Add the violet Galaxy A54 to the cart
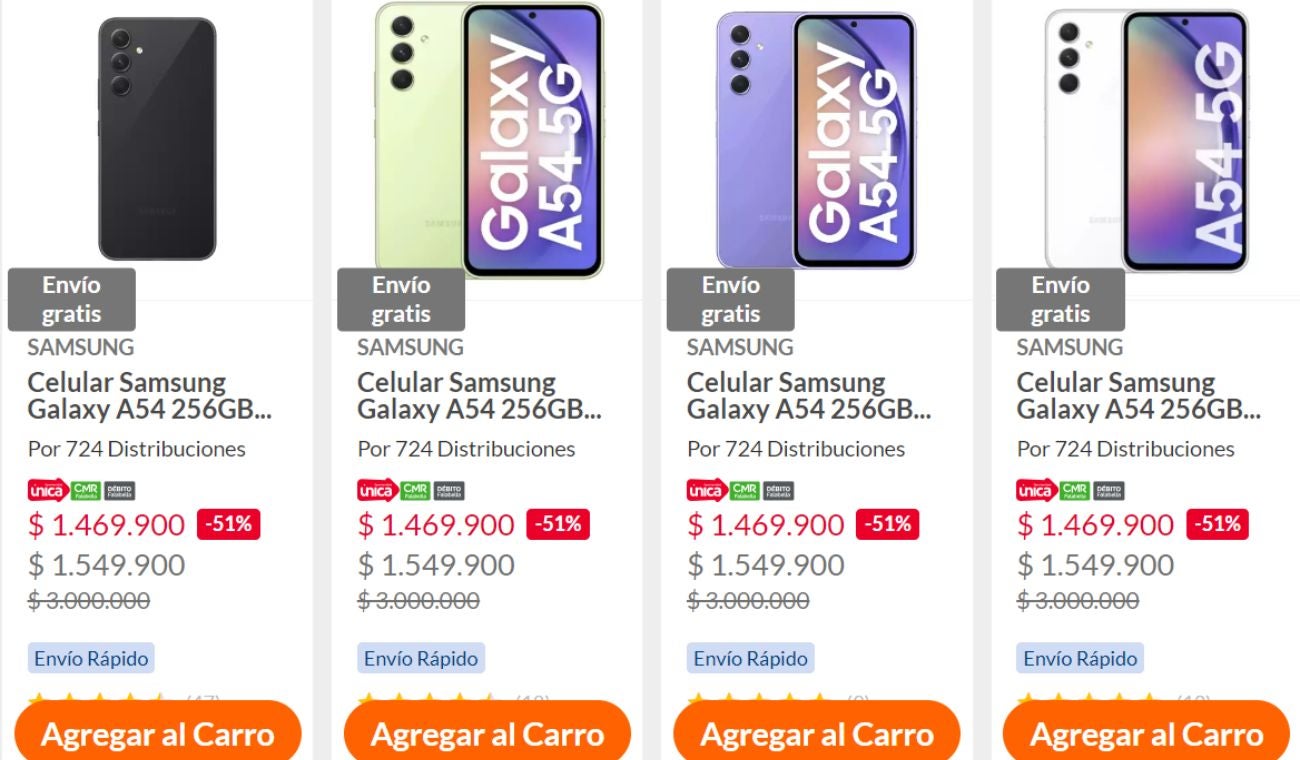 pos(817,735)
